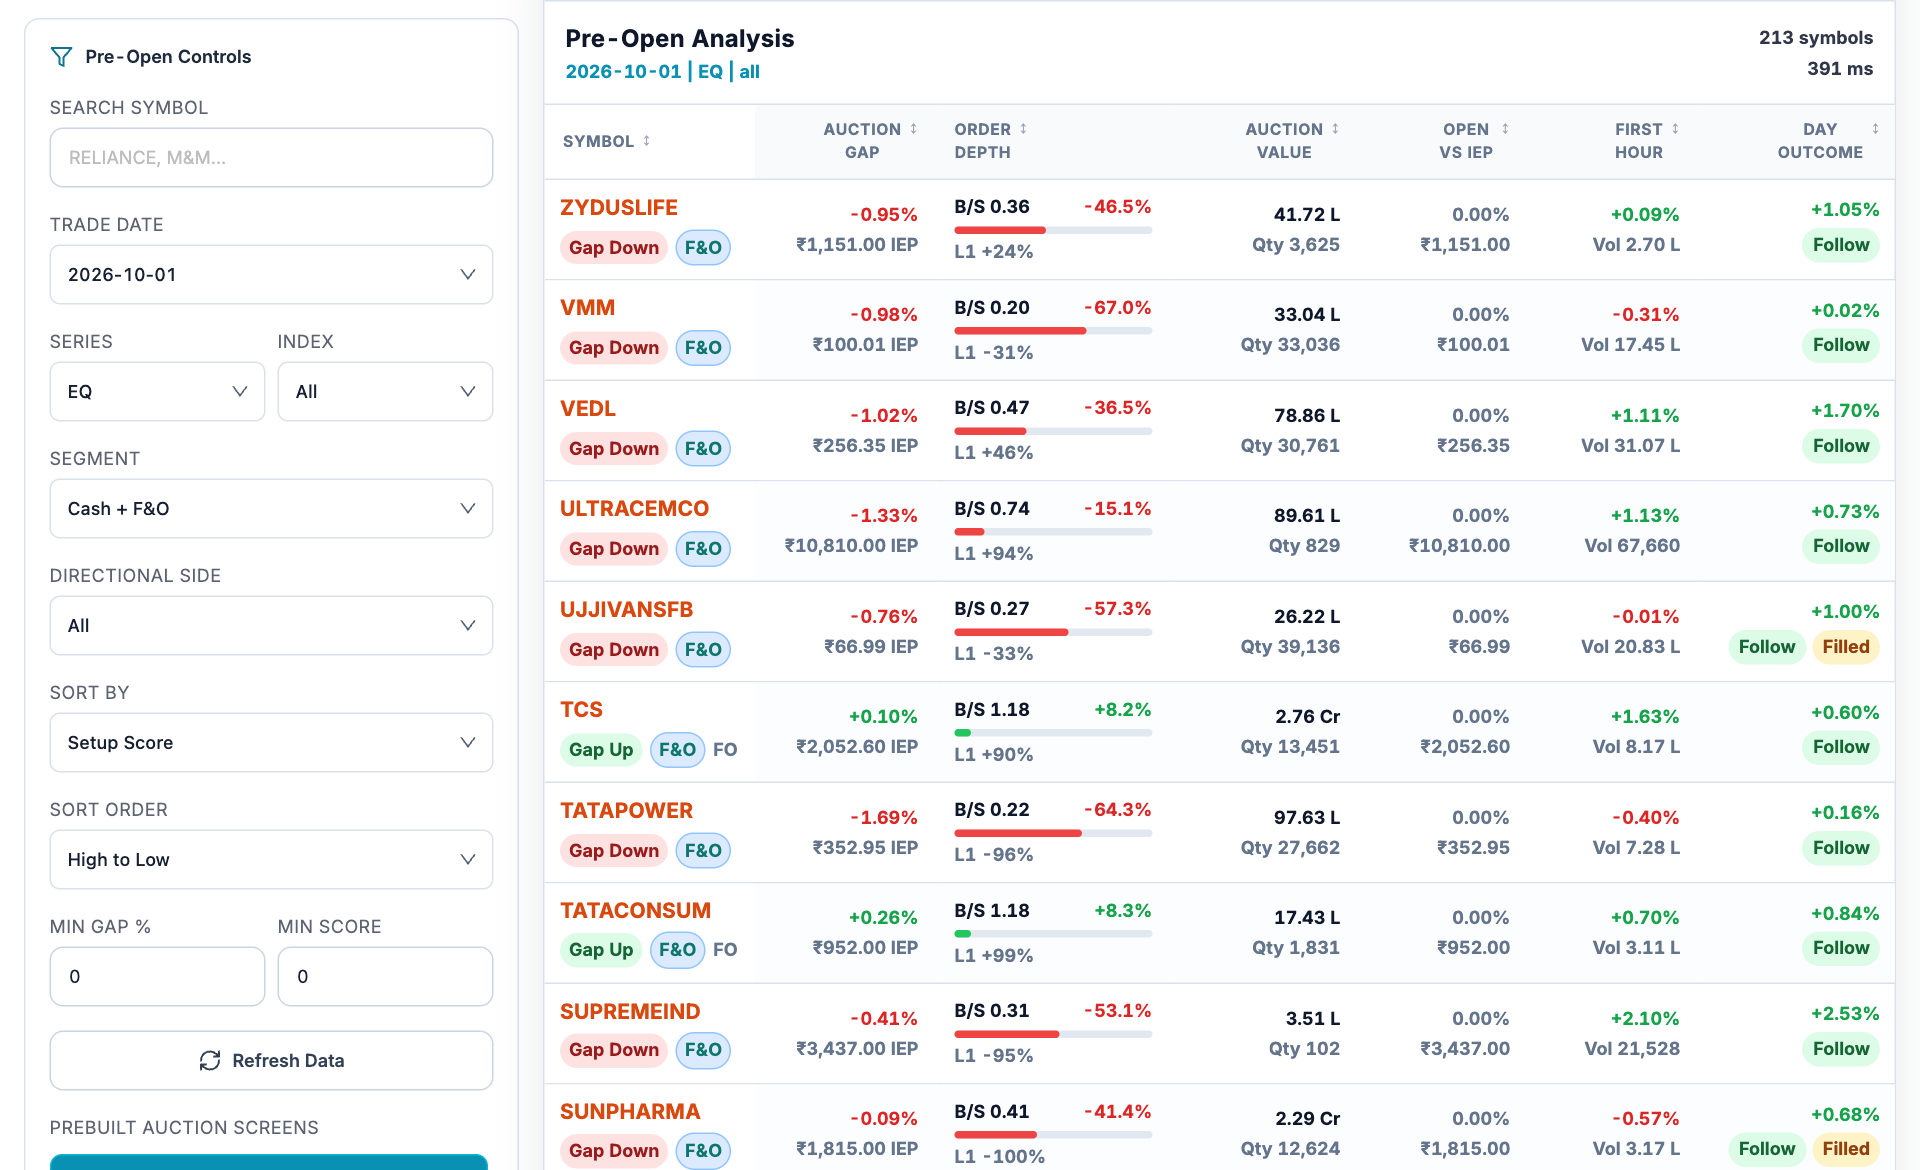1920x1170 pixels.
Task: Open the UJJIVANSFB symbol link
Action: click(626, 609)
